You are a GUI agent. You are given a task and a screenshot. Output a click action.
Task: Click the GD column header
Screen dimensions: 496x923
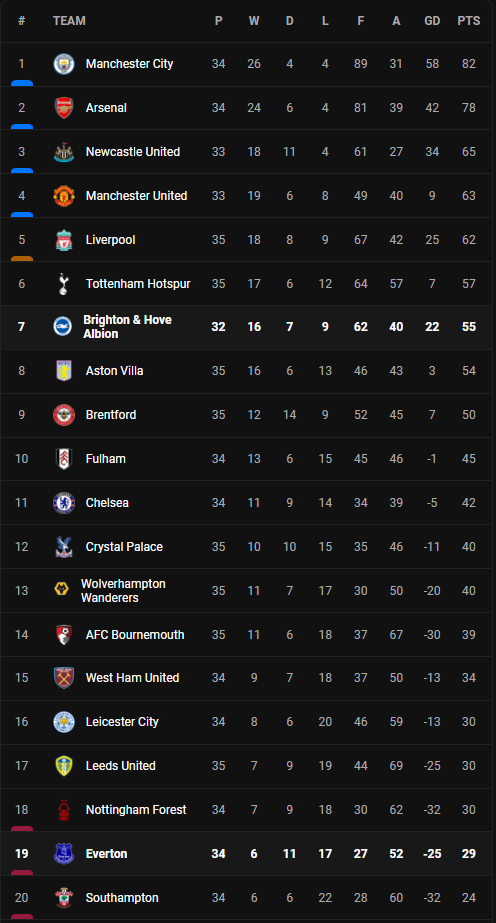[432, 21]
